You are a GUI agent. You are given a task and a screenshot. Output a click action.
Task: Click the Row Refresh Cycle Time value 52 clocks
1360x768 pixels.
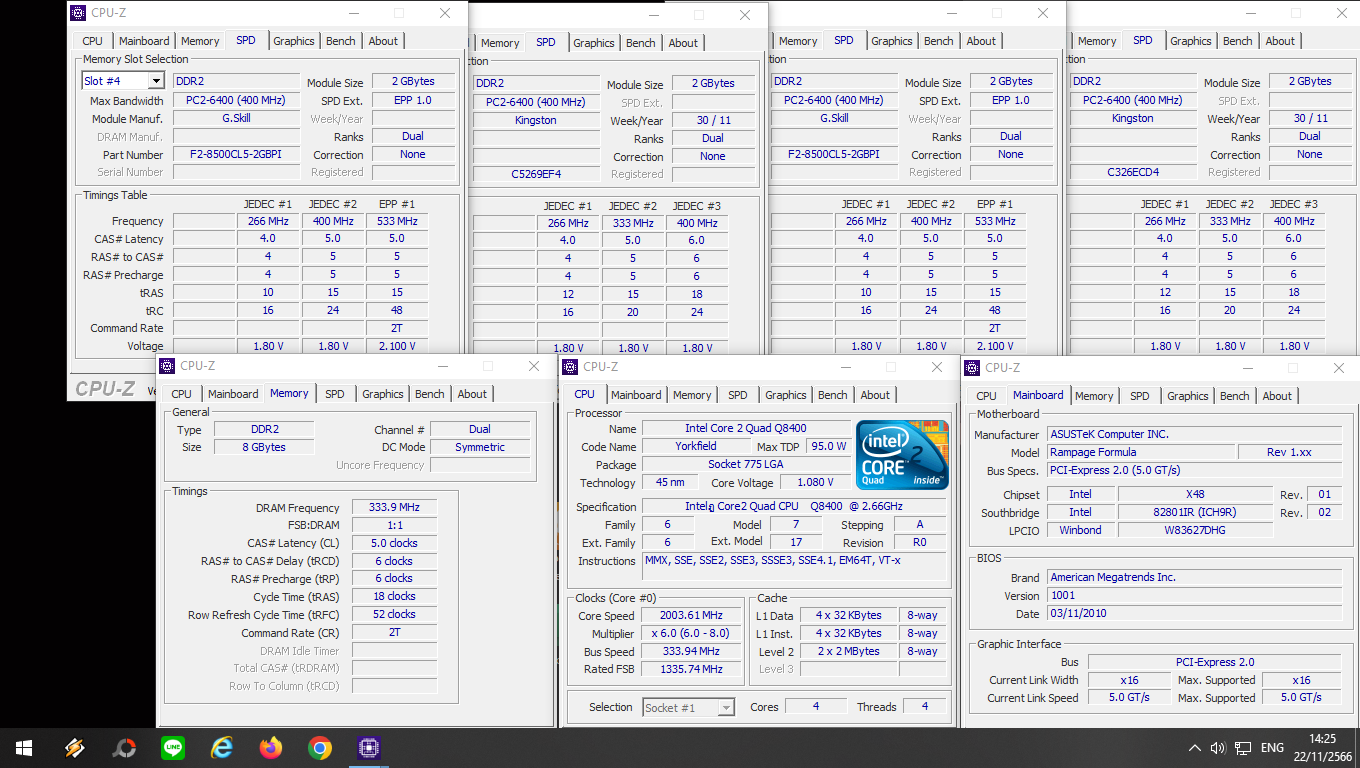pos(394,614)
